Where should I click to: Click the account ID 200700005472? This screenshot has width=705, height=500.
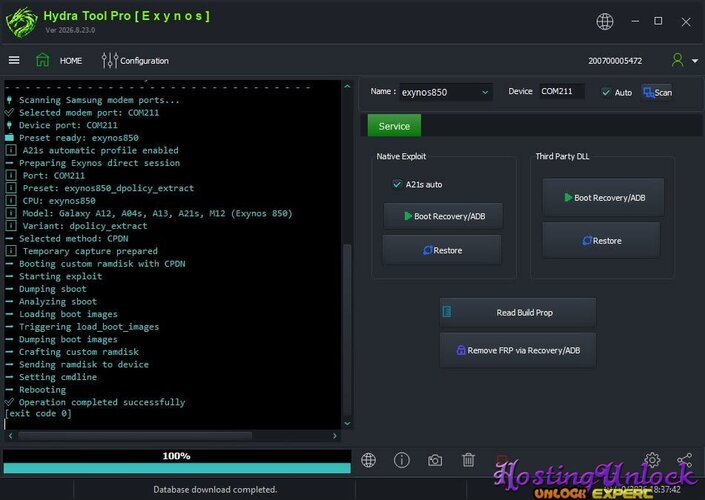click(615, 61)
